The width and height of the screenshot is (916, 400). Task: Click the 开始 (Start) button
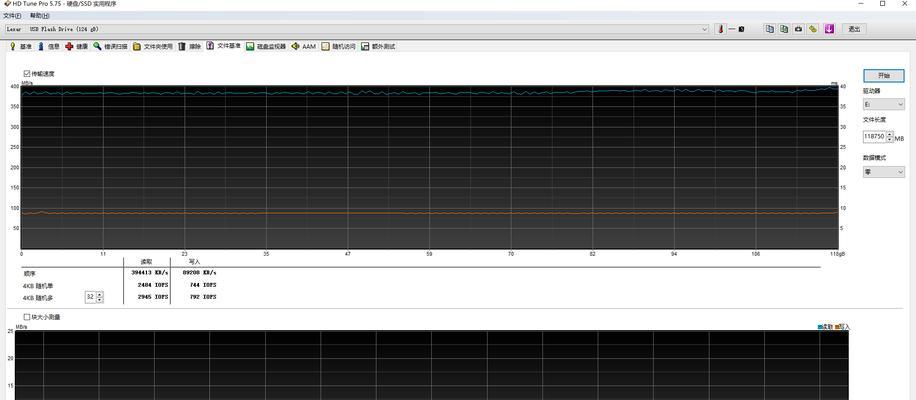click(x=884, y=75)
